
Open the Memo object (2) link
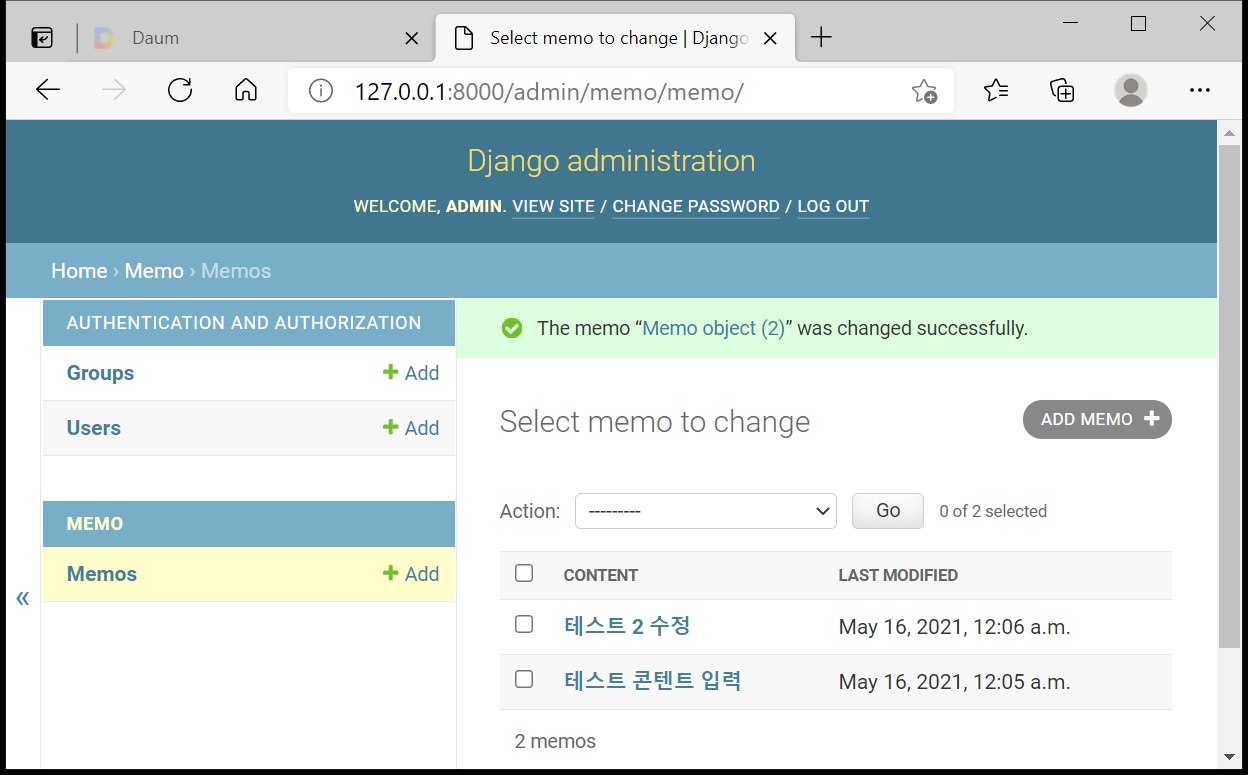point(714,328)
